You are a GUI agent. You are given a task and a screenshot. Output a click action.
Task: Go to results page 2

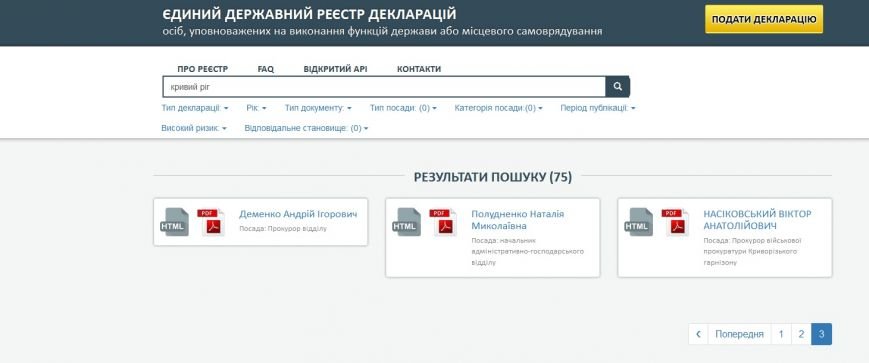coord(801,334)
